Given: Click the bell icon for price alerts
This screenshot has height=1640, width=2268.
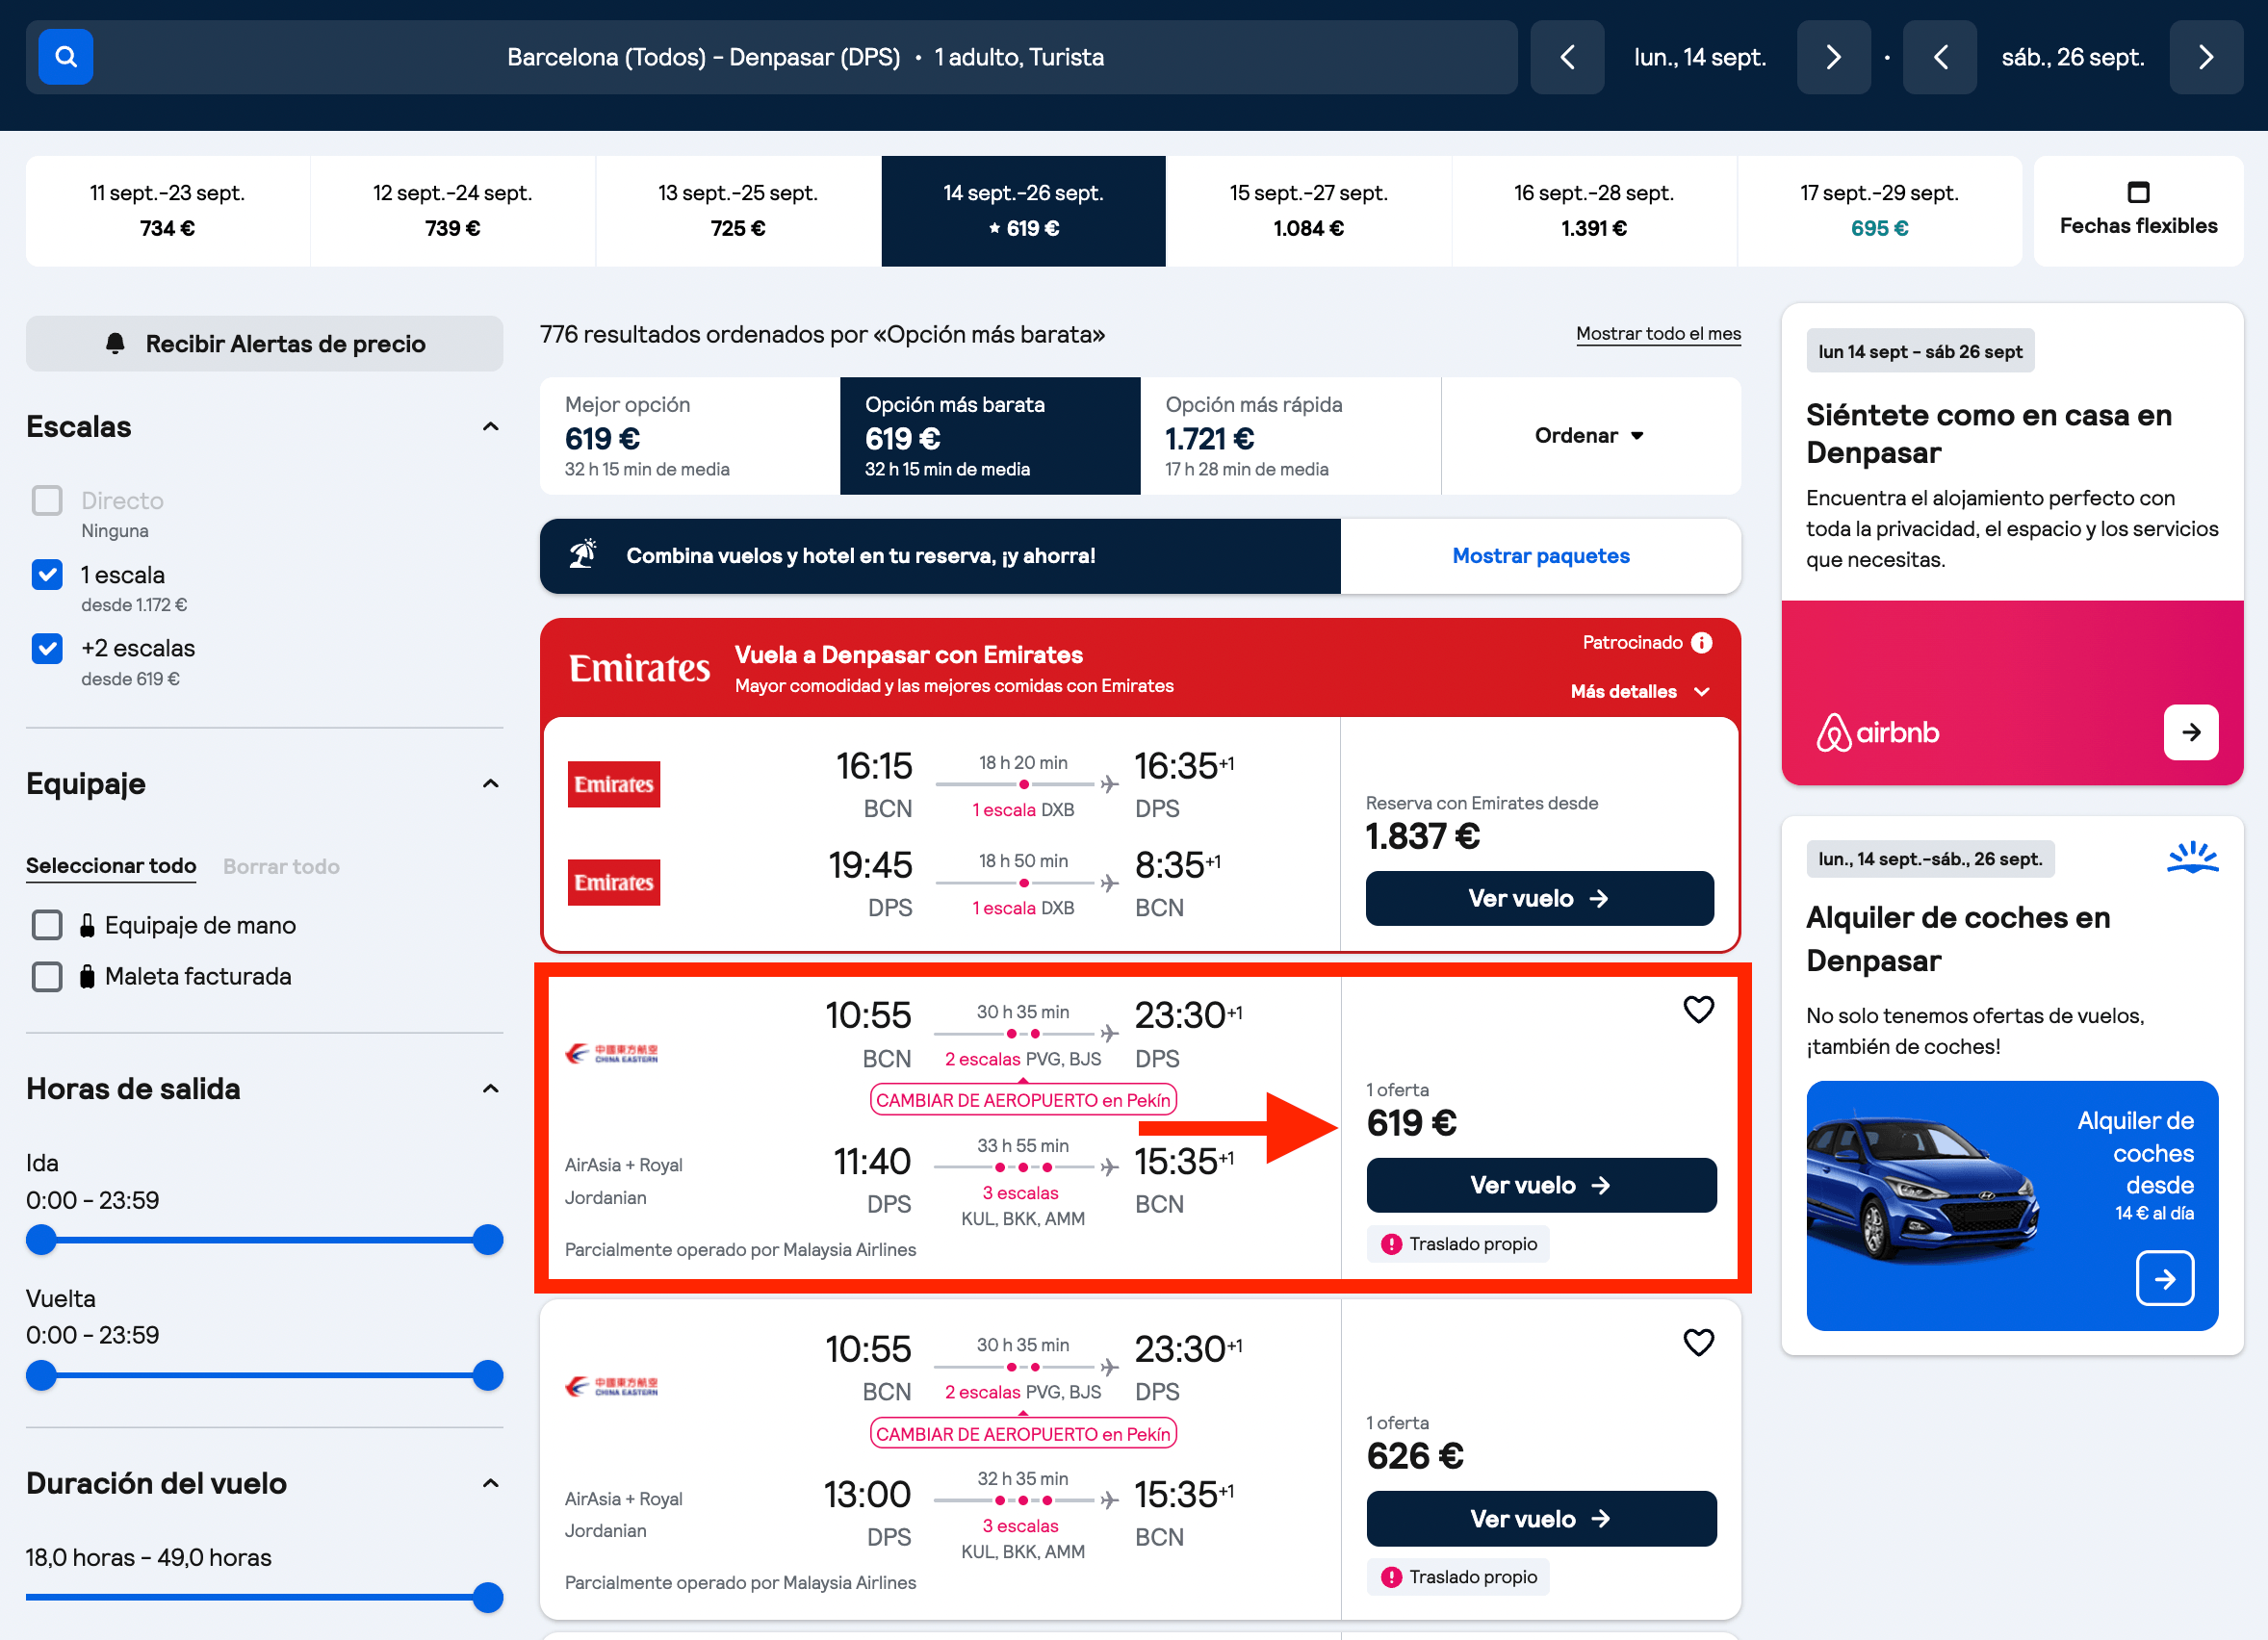Looking at the screenshot, I should [x=115, y=344].
